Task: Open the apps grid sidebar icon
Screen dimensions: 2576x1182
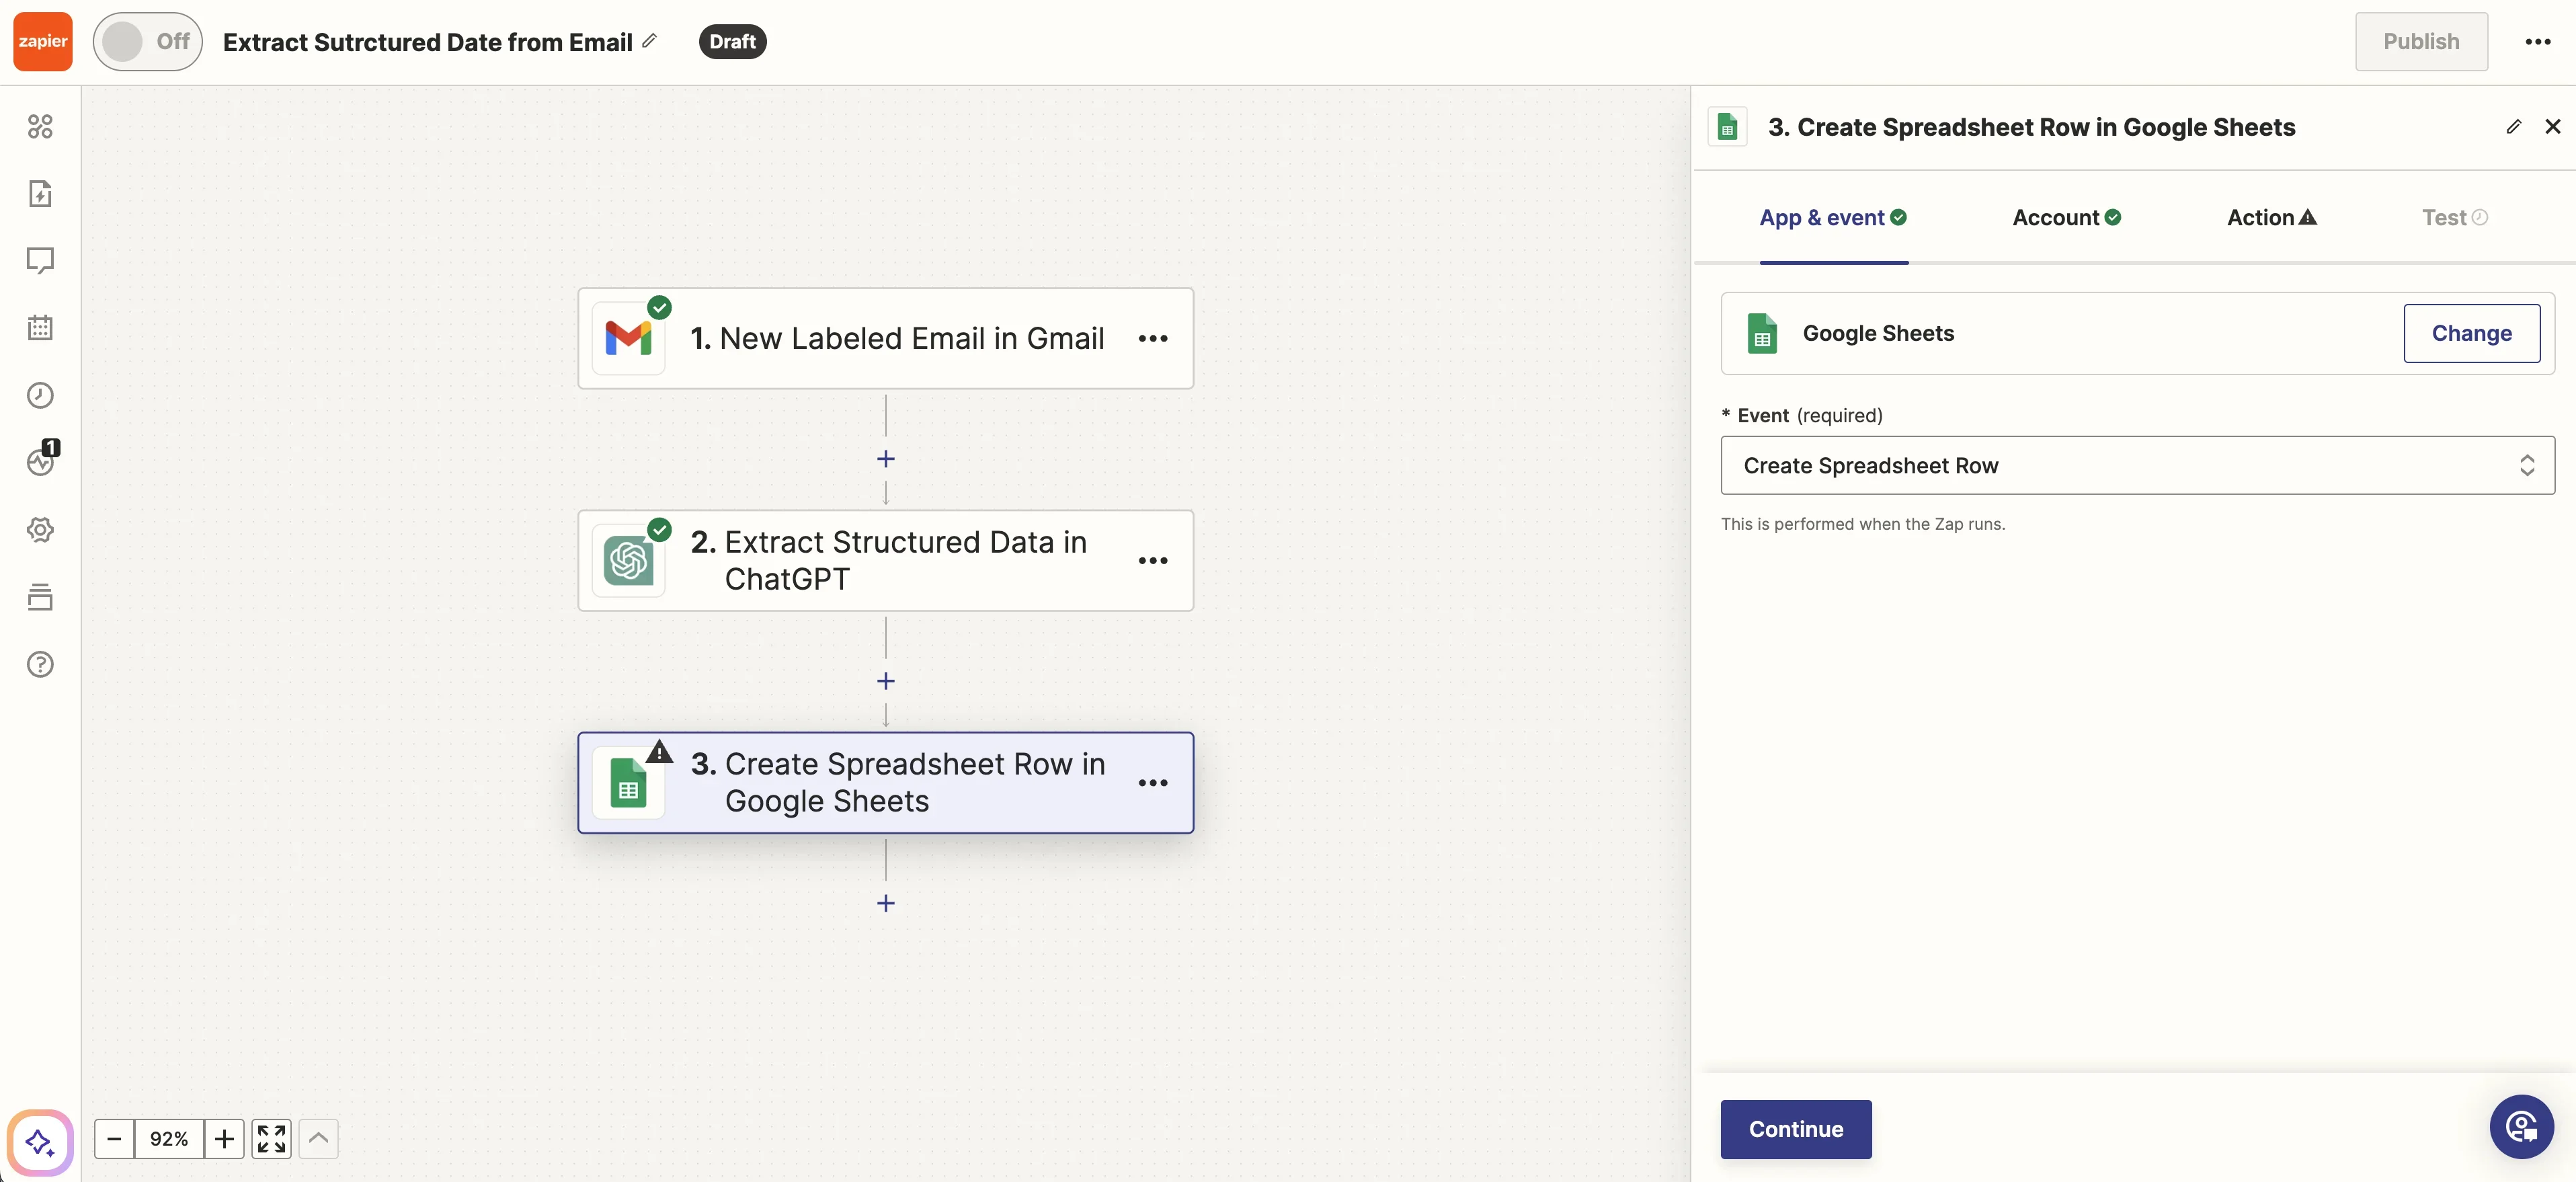Action: [x=40, y=126]
